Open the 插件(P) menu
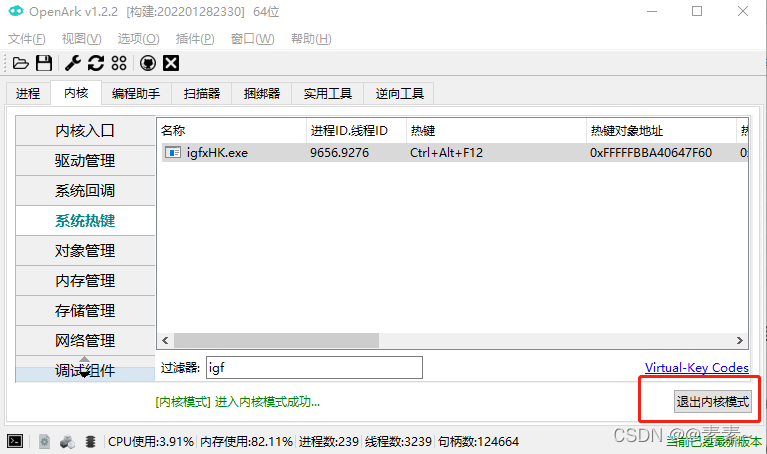 click(195, 39)
